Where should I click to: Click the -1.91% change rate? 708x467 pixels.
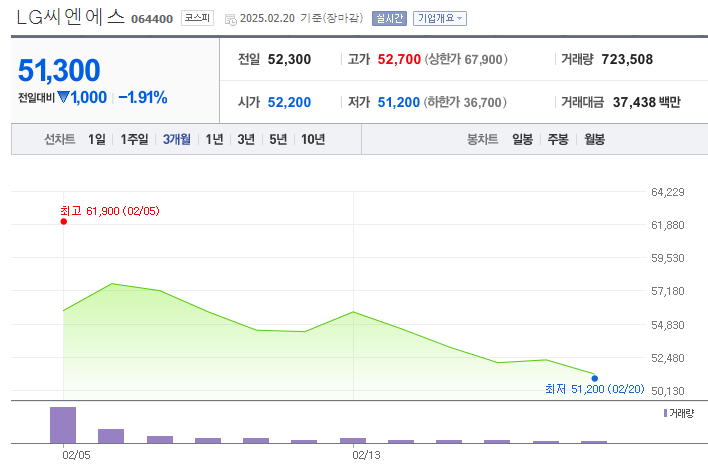pyautogui.click(x=143, y=97)
